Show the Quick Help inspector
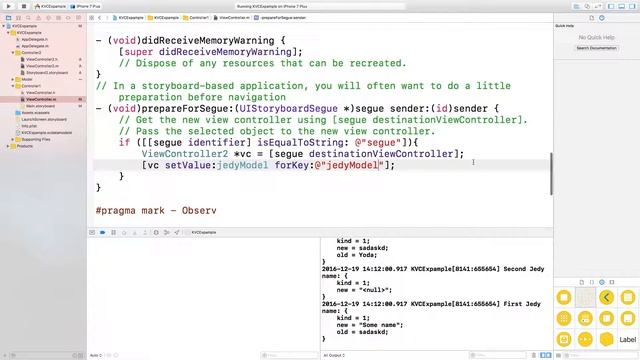The height and width of the screenshot is (360, 640). pyautogui.click(x=602, y=18)
